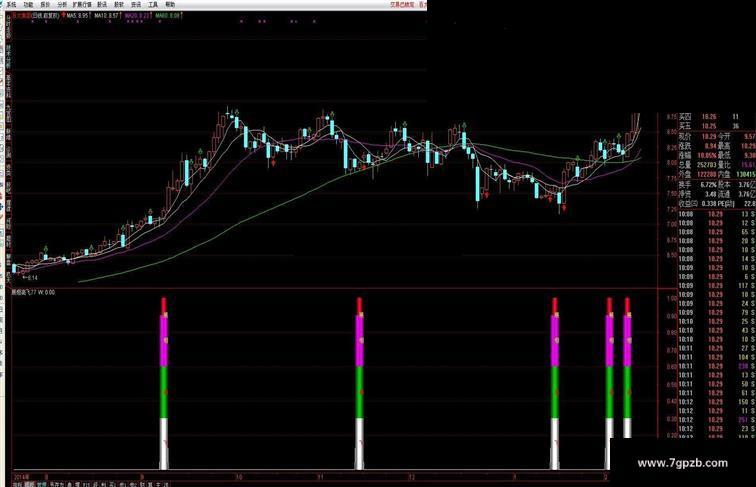
Task: Click the 6.14 lowest price marker
Action: click(x=29, y=278)
